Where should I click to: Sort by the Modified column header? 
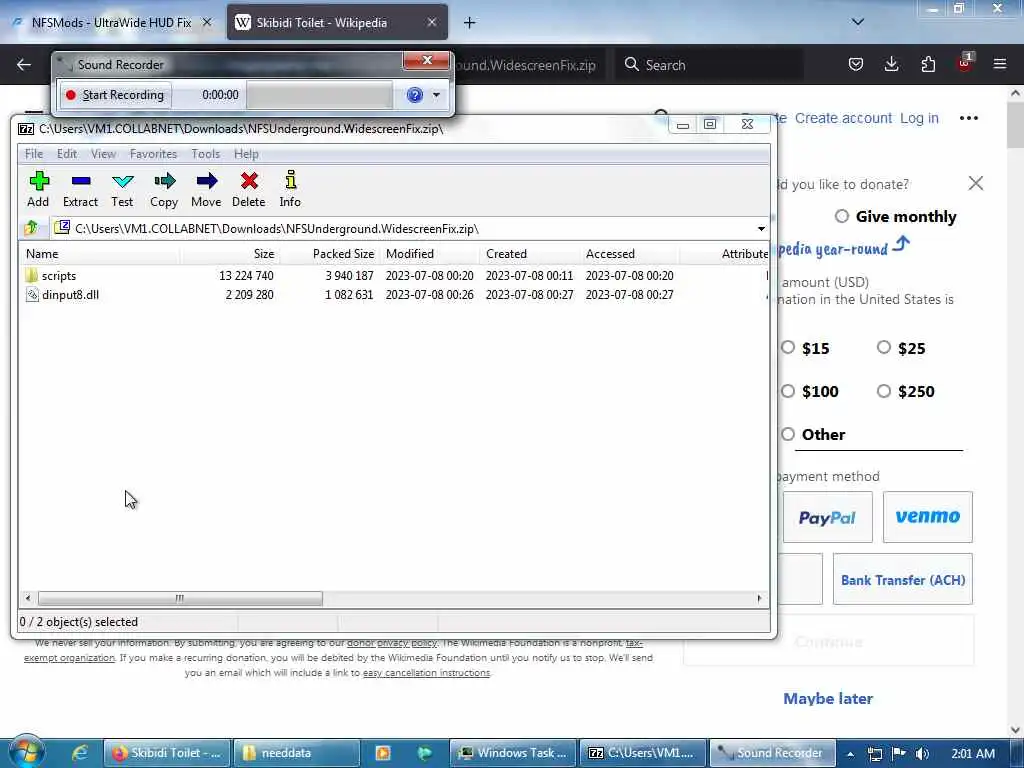(430, 253)
